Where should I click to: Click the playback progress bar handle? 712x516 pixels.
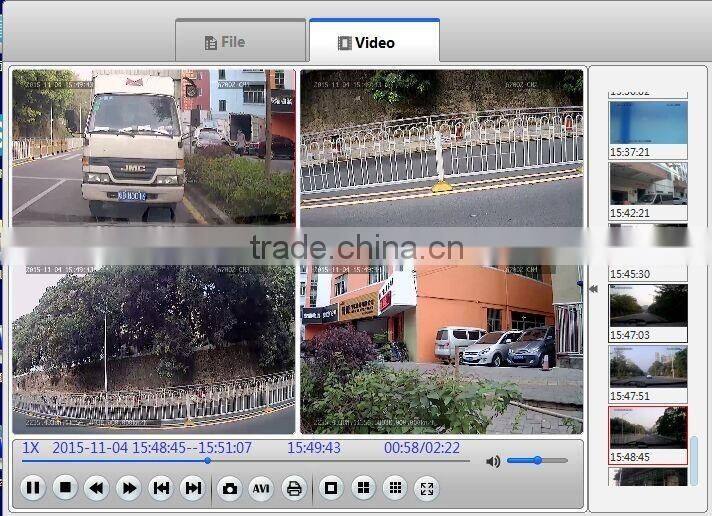tap(208, 461)
